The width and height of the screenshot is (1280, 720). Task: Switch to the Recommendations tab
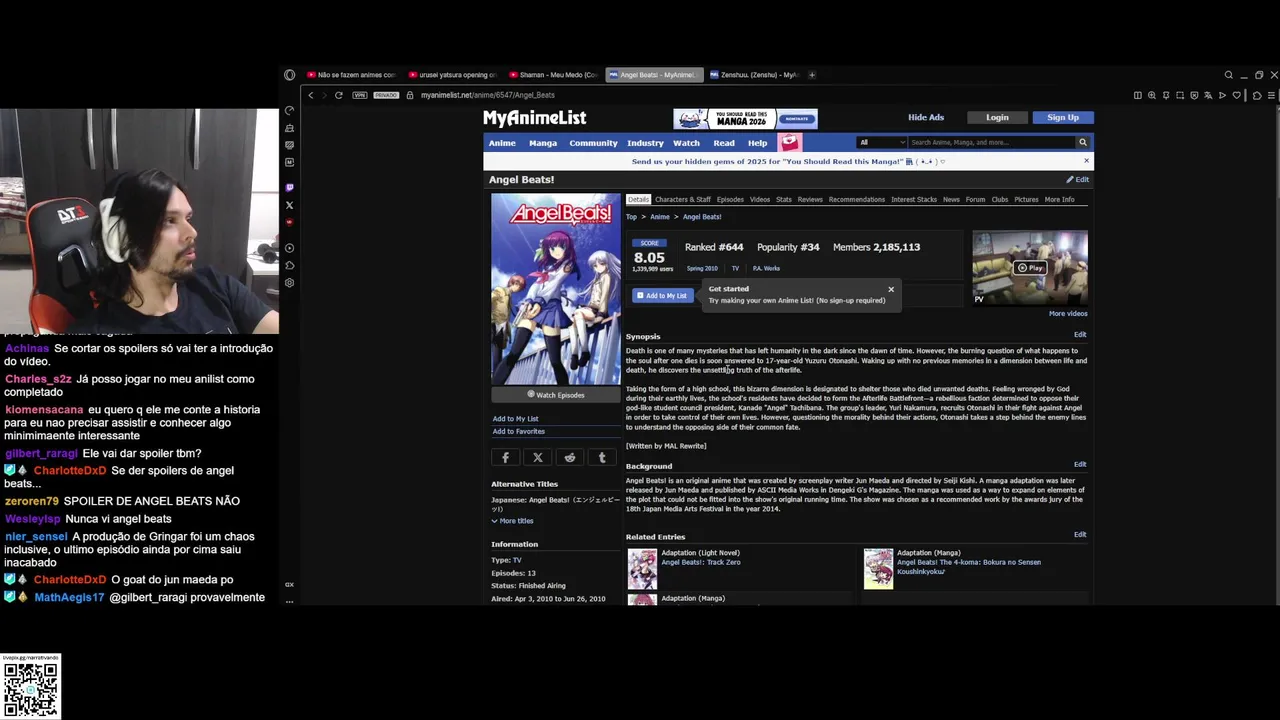(857, 199)
